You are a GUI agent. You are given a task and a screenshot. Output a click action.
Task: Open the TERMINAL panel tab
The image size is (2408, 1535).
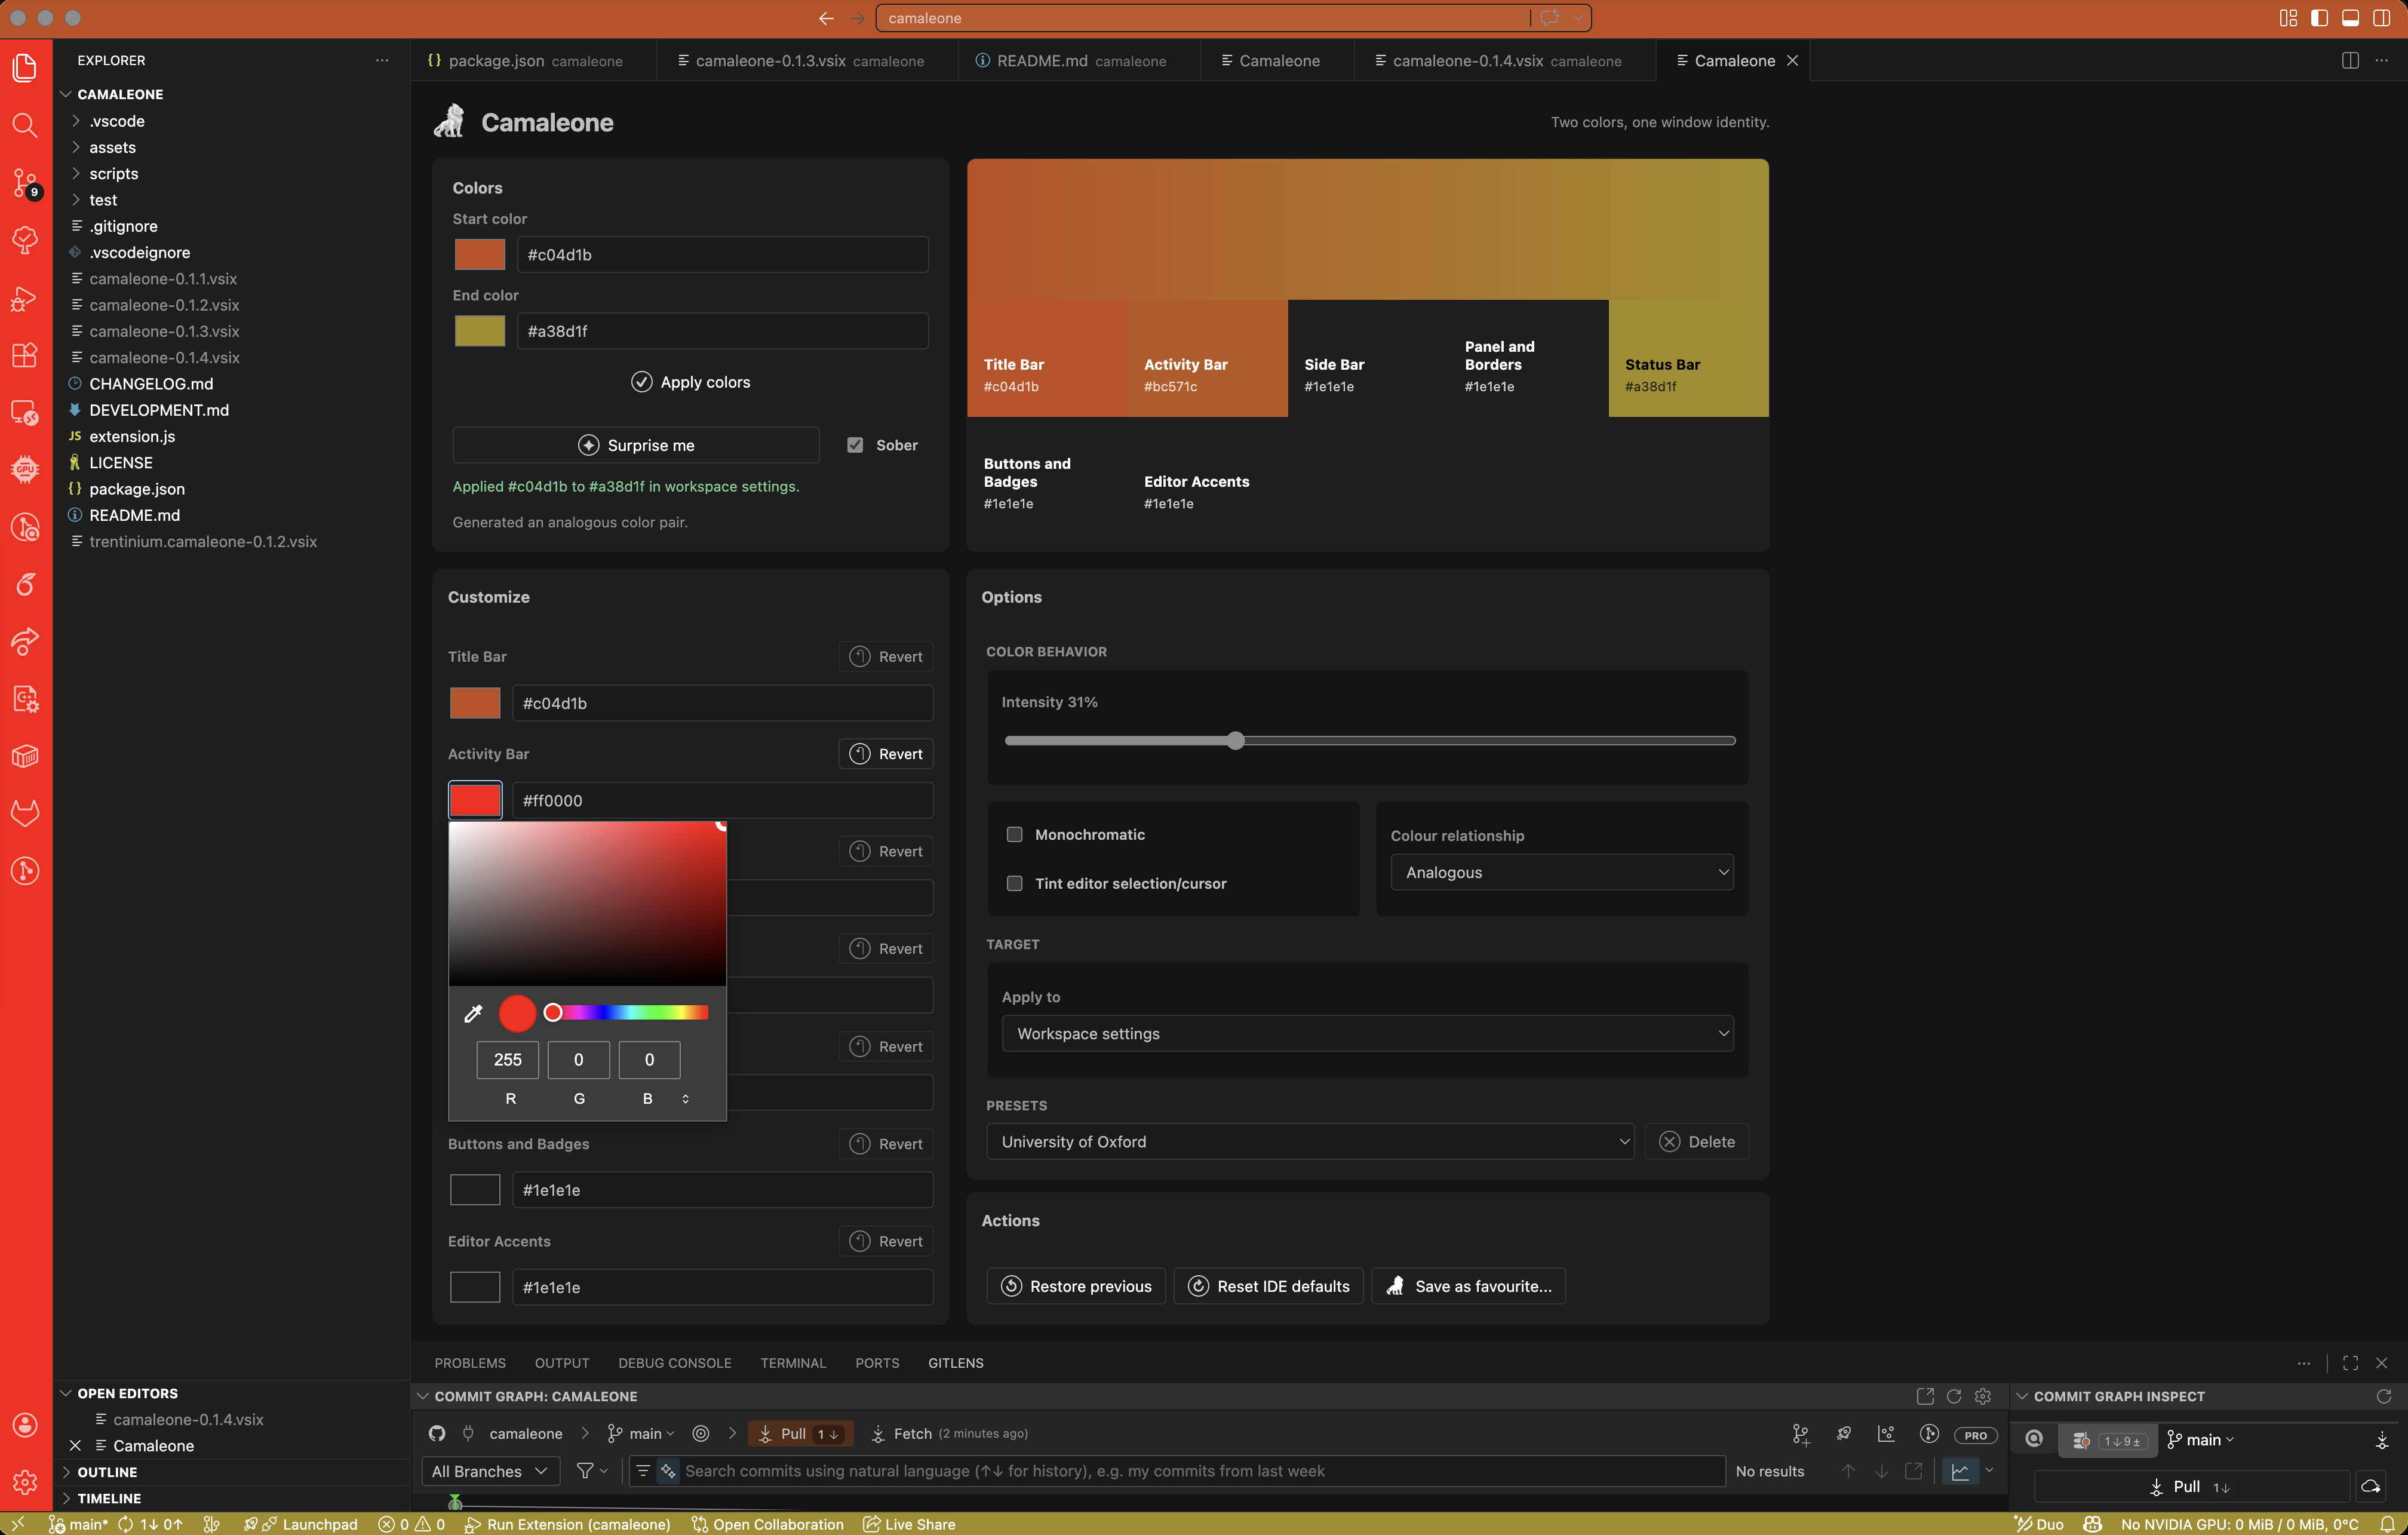tap(792, 1363)
